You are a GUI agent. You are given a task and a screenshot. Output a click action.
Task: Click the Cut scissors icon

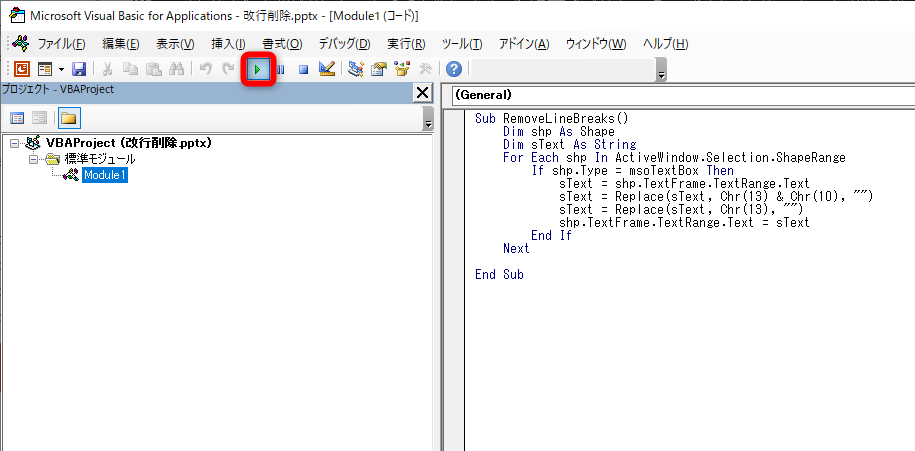(107, 69)
